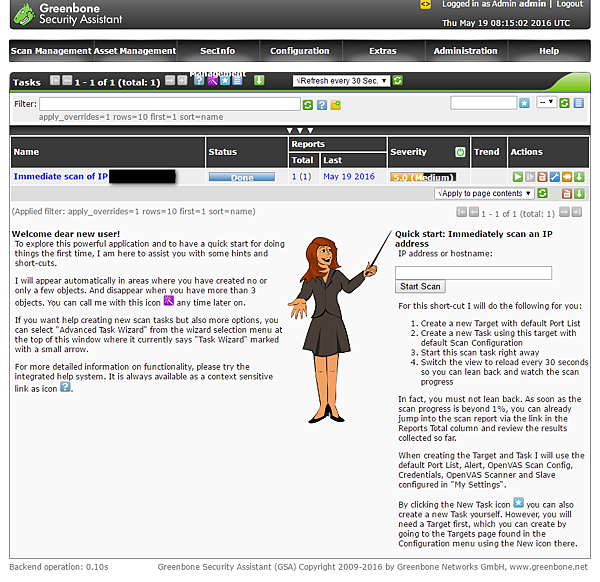Open the saved filter '--' dropdown
Screen dimensions: 600x582
coord(546,102)
